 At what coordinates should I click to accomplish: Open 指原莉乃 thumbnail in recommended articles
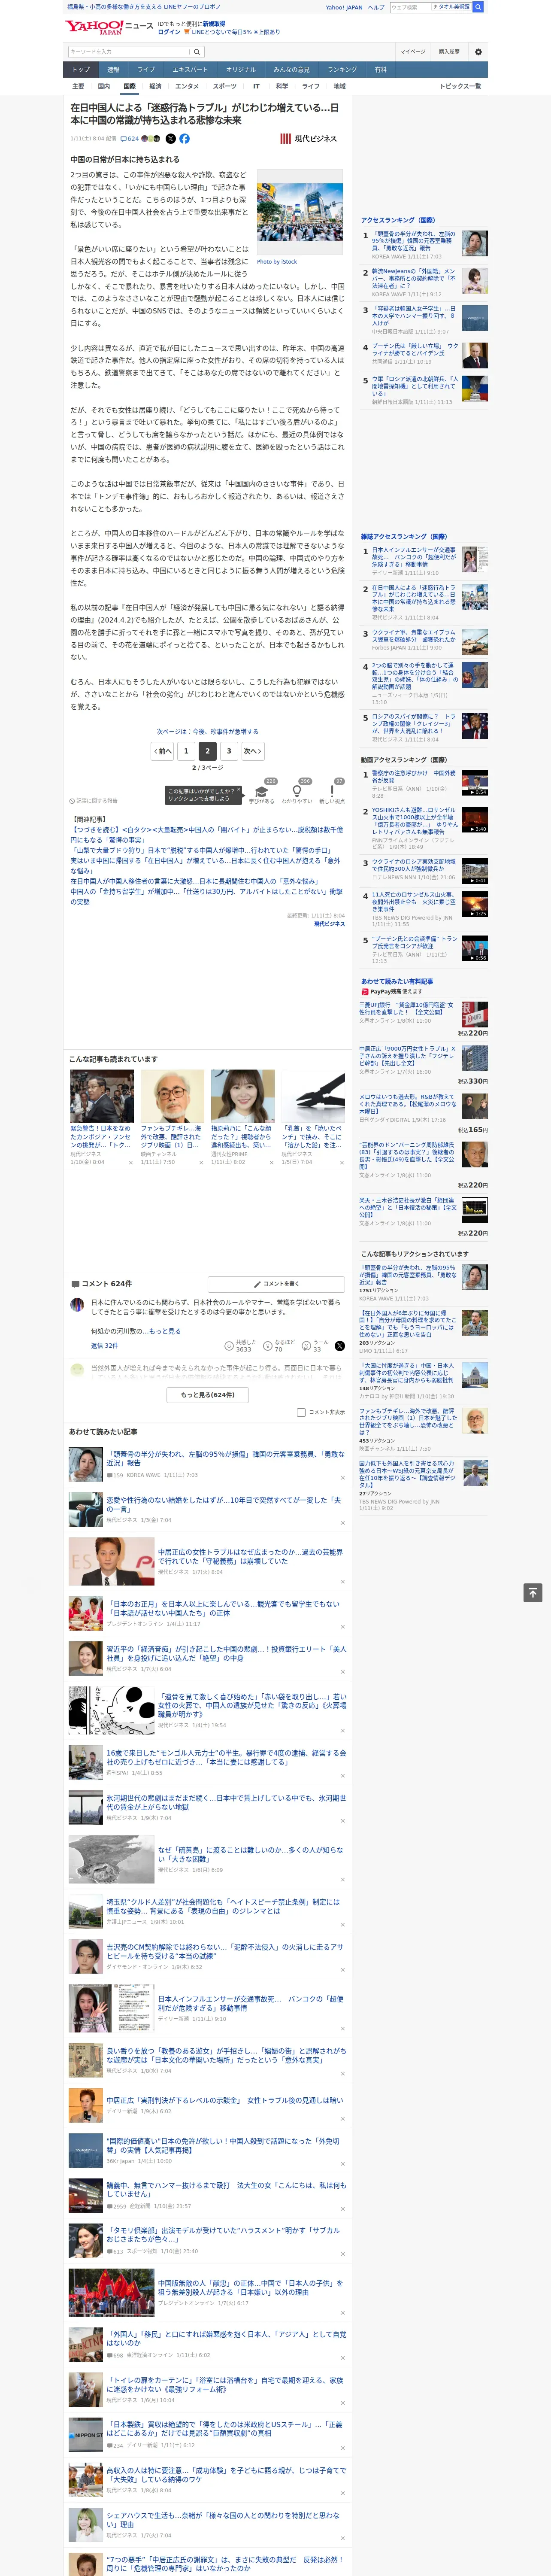coord(243,1096)
